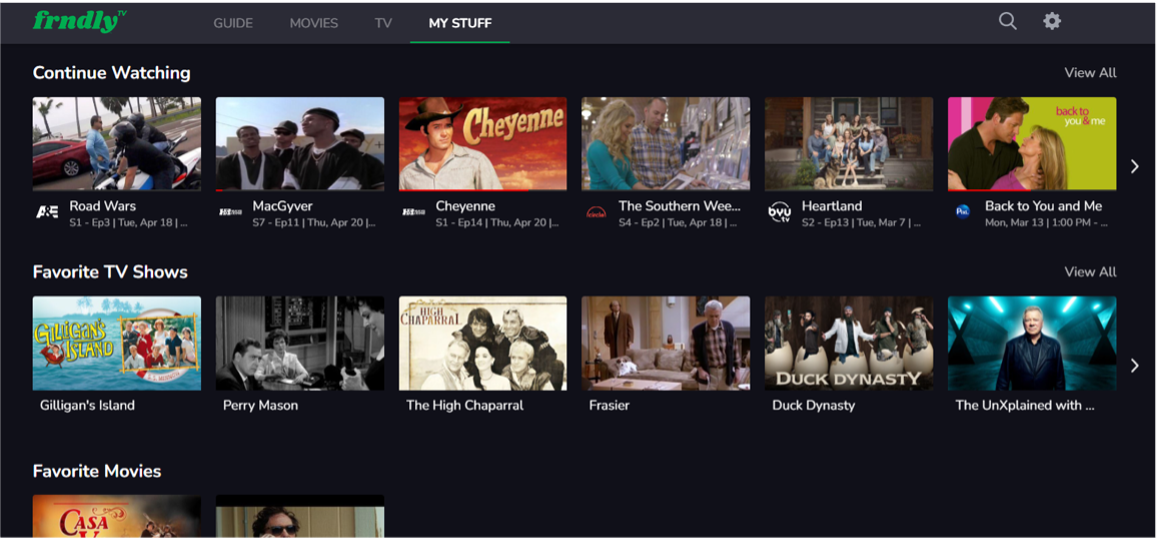The image size is (1161, 540).
Task: Click the Circle logo beside The Southern Weekend
Action: click(596, 212)
